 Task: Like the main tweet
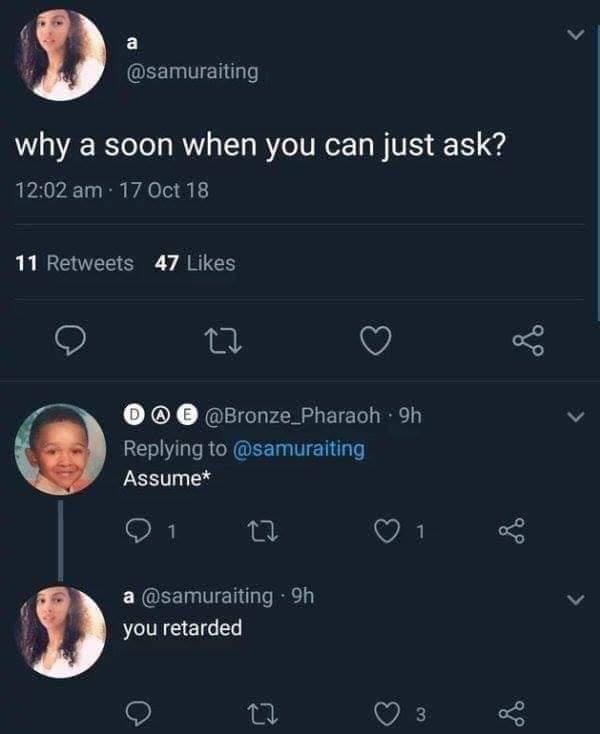(x=373, y=344)
